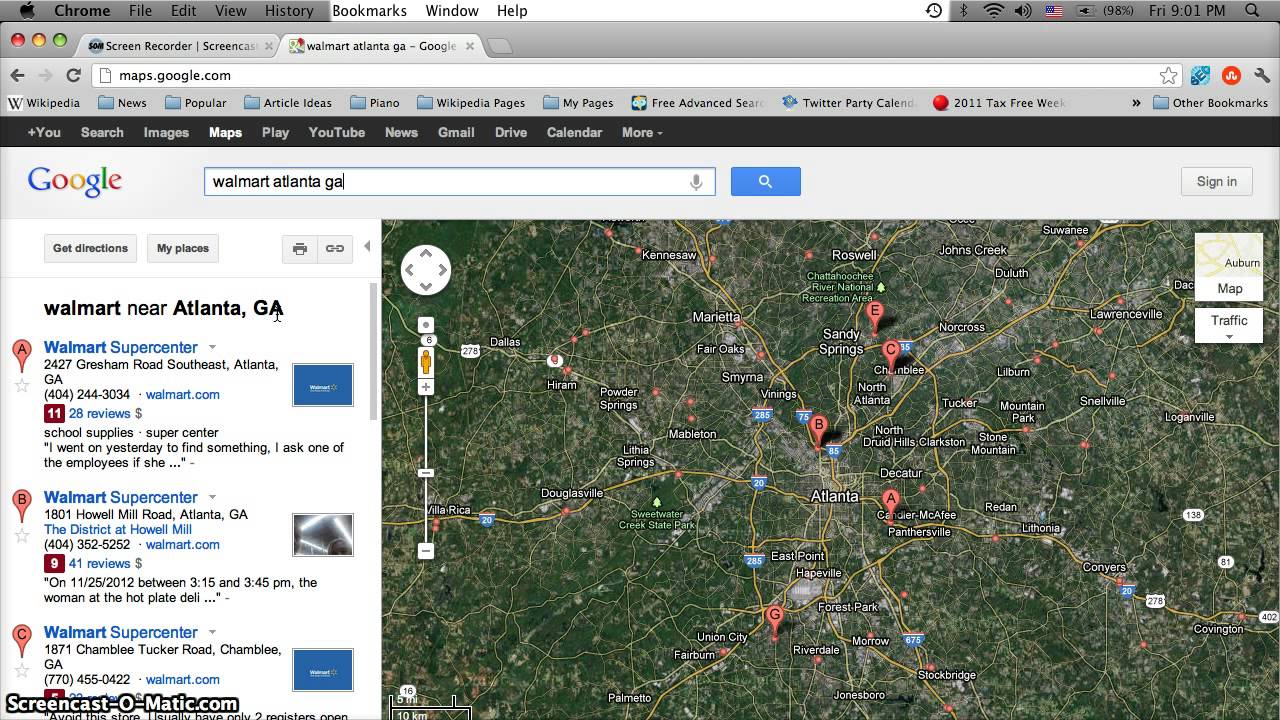
Task: Print the map results
Action: coord(300,249)
